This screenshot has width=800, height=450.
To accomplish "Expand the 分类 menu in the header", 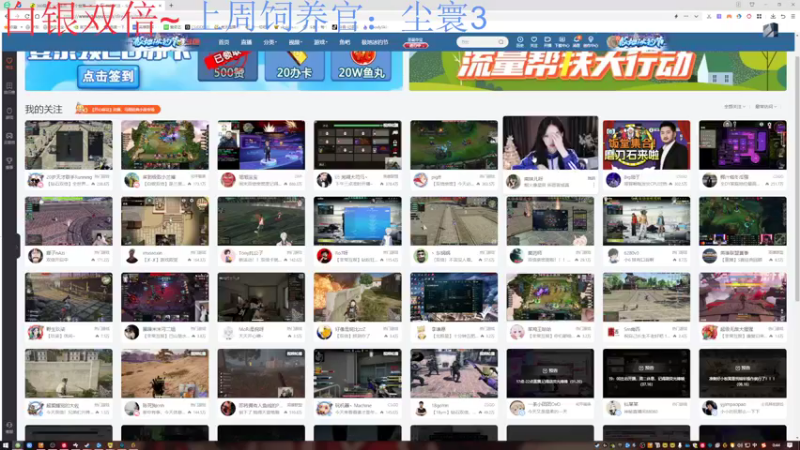I will [270, 42].
